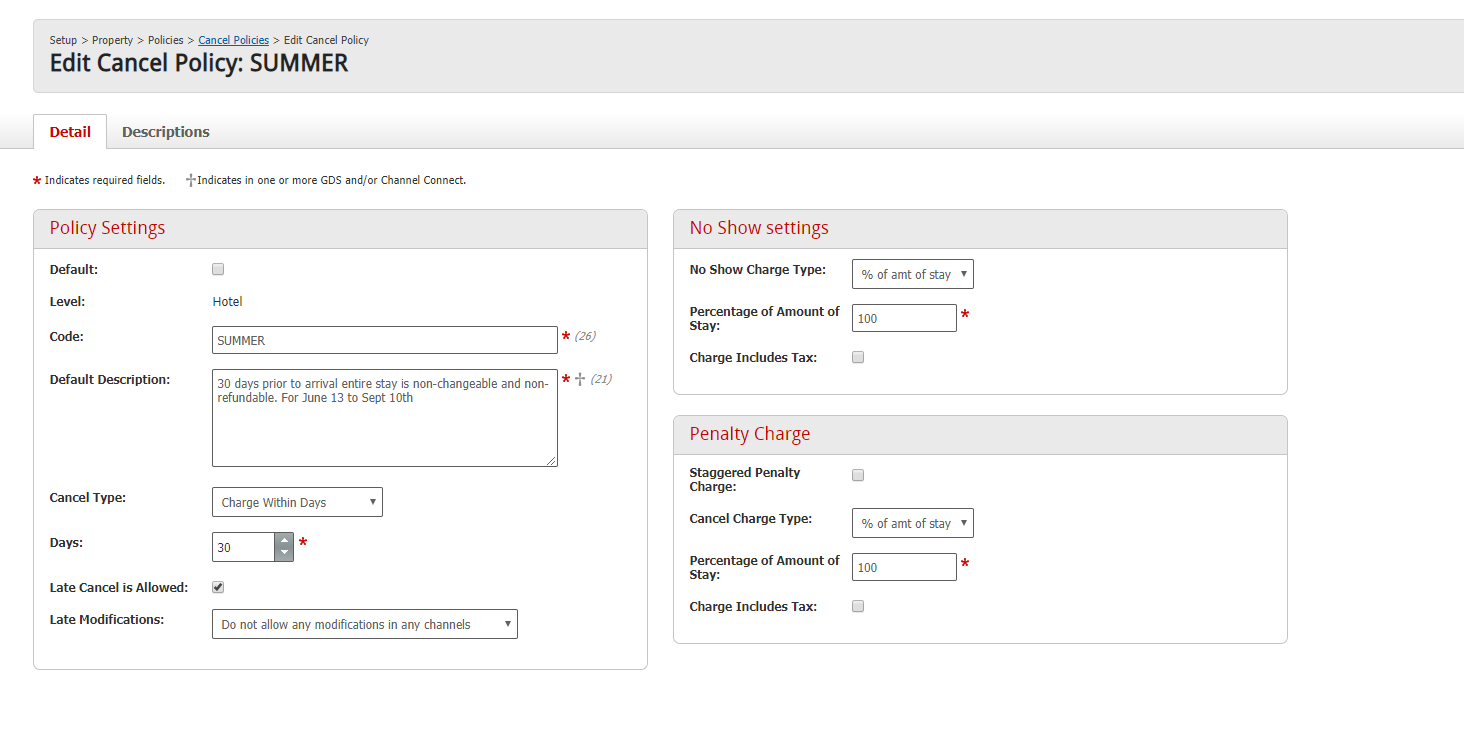Click the Code input field
Image resolution: width=1464 pixels, height=743 pixels.
(385, 340)
